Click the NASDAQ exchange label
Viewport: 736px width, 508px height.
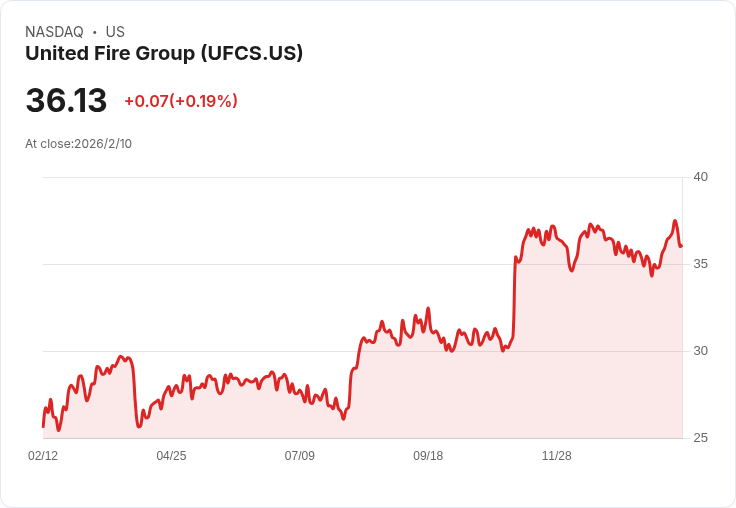pos(54,32)
